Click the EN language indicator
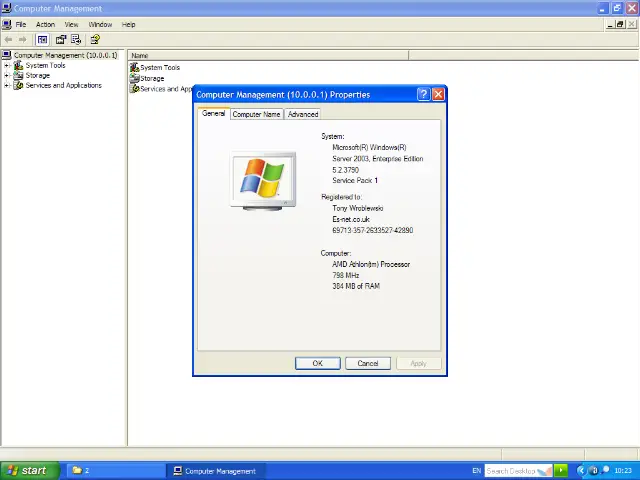This screenshot has width=640, height=480. click(x=476, y=471)
